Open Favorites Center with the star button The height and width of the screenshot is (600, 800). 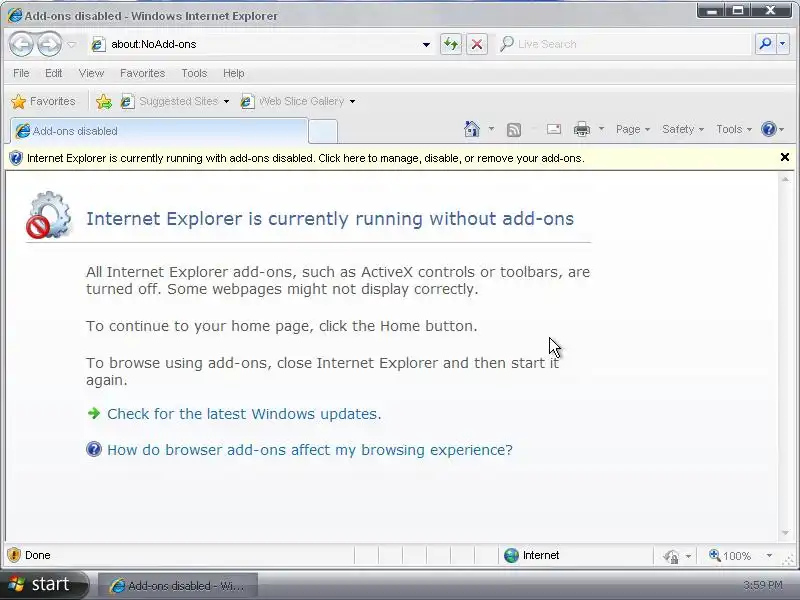[43, 102]
